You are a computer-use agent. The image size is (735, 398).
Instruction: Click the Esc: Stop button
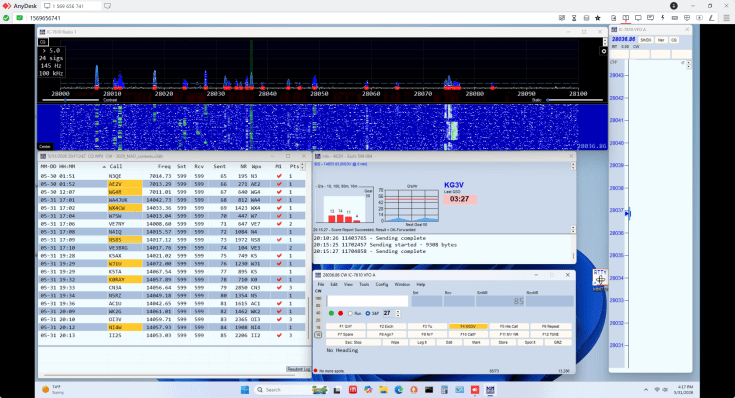353,343
